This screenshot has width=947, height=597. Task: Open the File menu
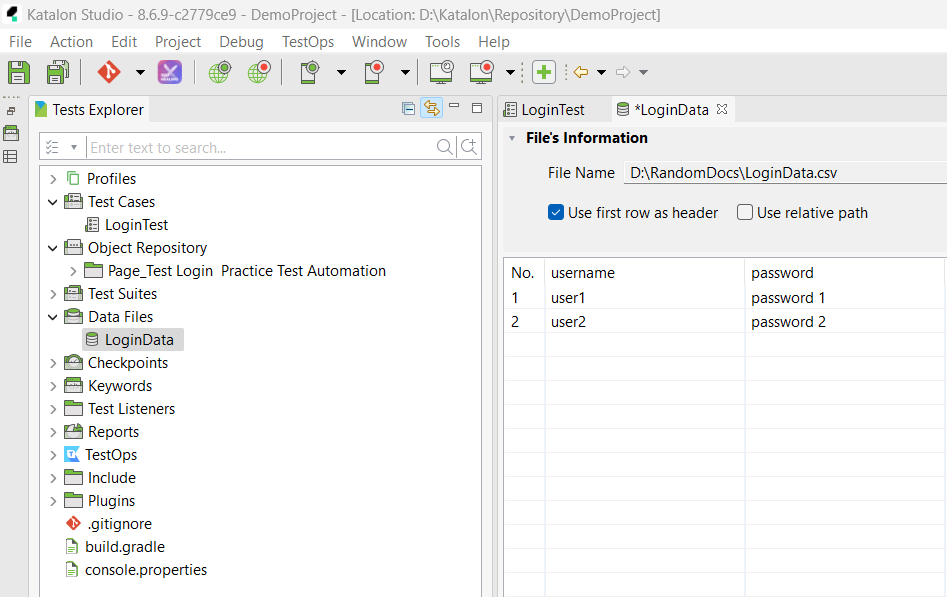(21, 42)
